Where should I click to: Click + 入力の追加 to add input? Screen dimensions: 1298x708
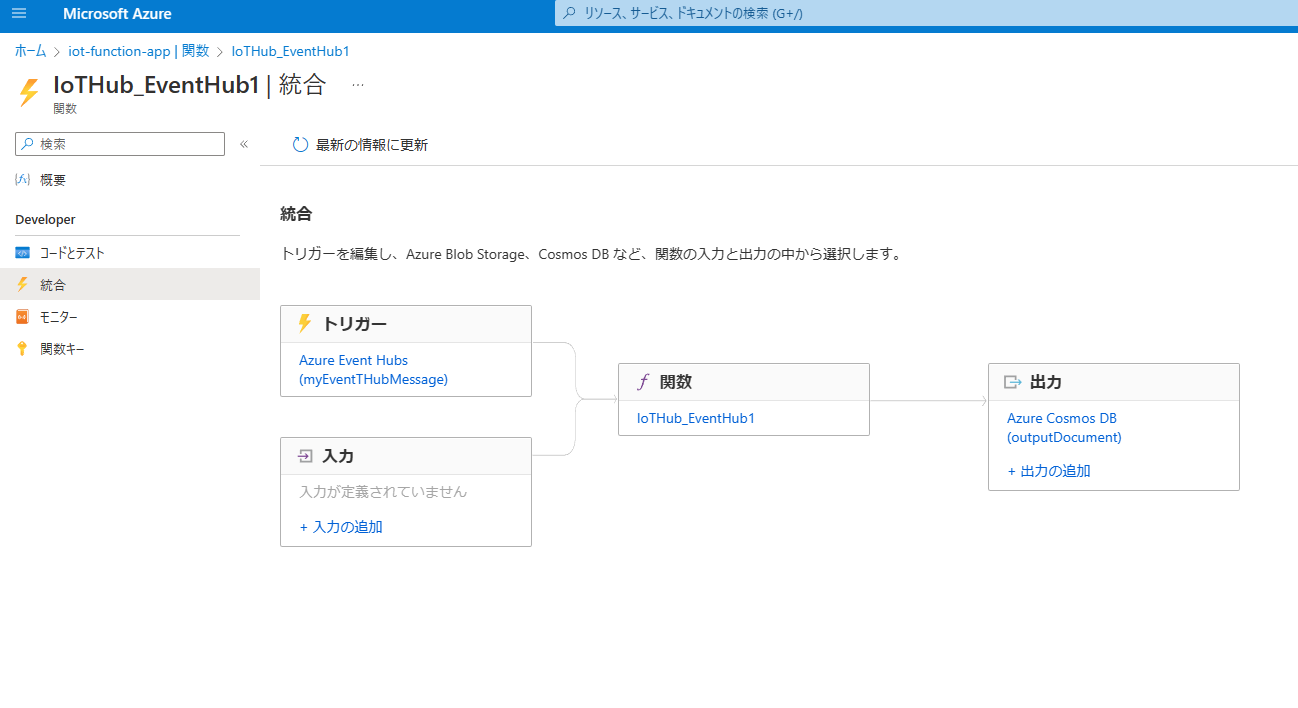(341, 527)
